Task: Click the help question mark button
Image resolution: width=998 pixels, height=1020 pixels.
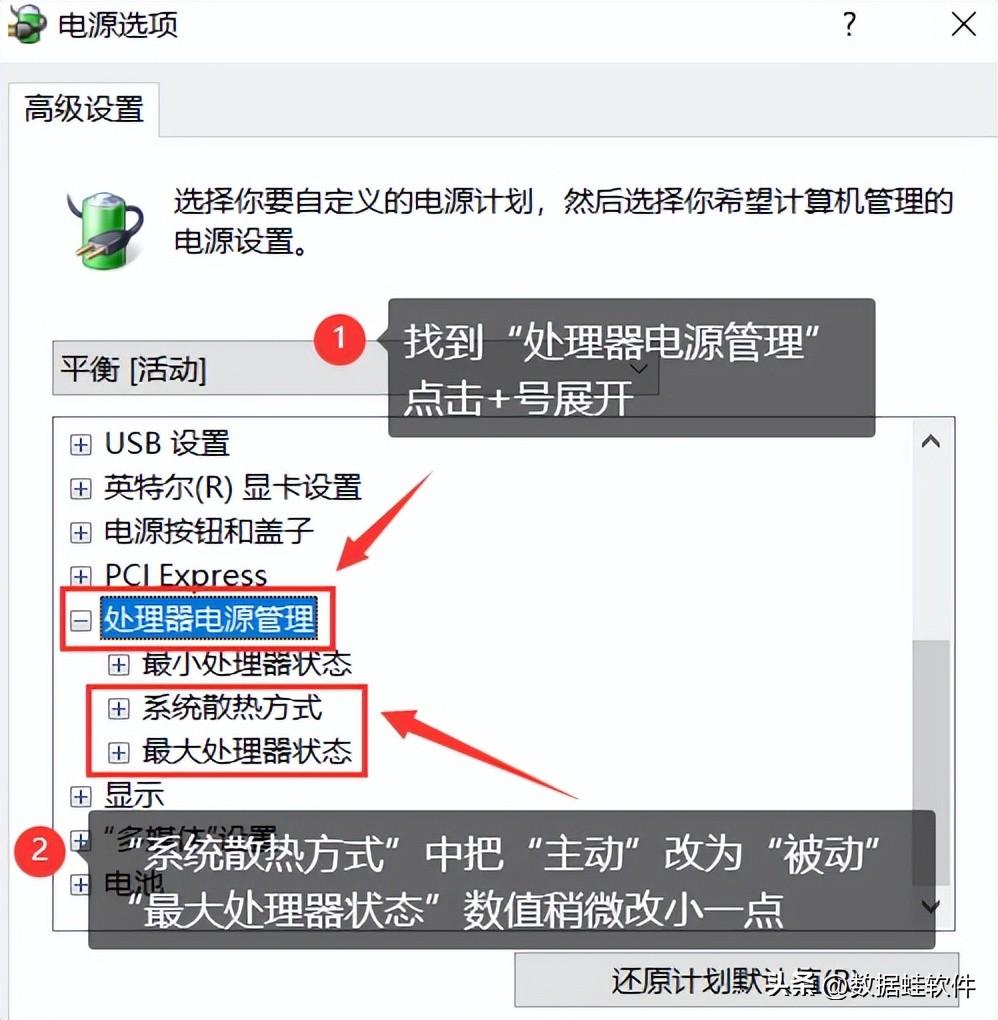Action: point(849,25)
